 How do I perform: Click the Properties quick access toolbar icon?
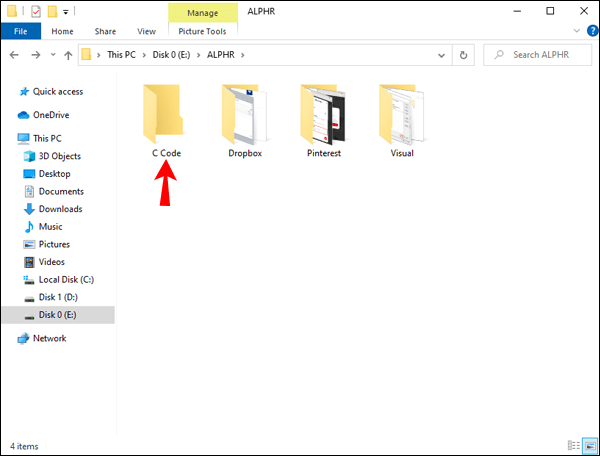coord(36,11)
